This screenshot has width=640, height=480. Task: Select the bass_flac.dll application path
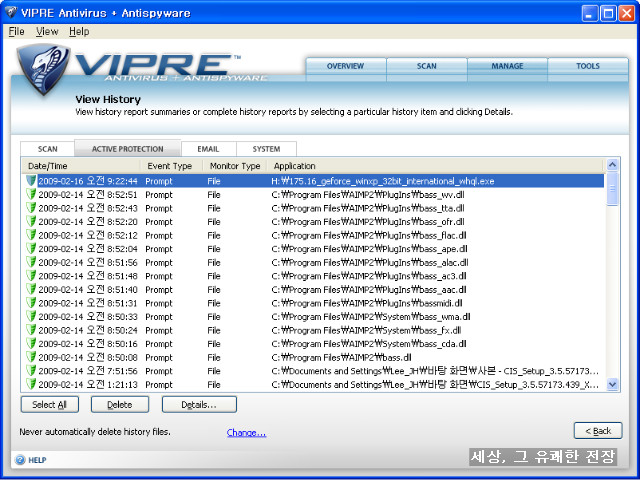pos(369,236)
